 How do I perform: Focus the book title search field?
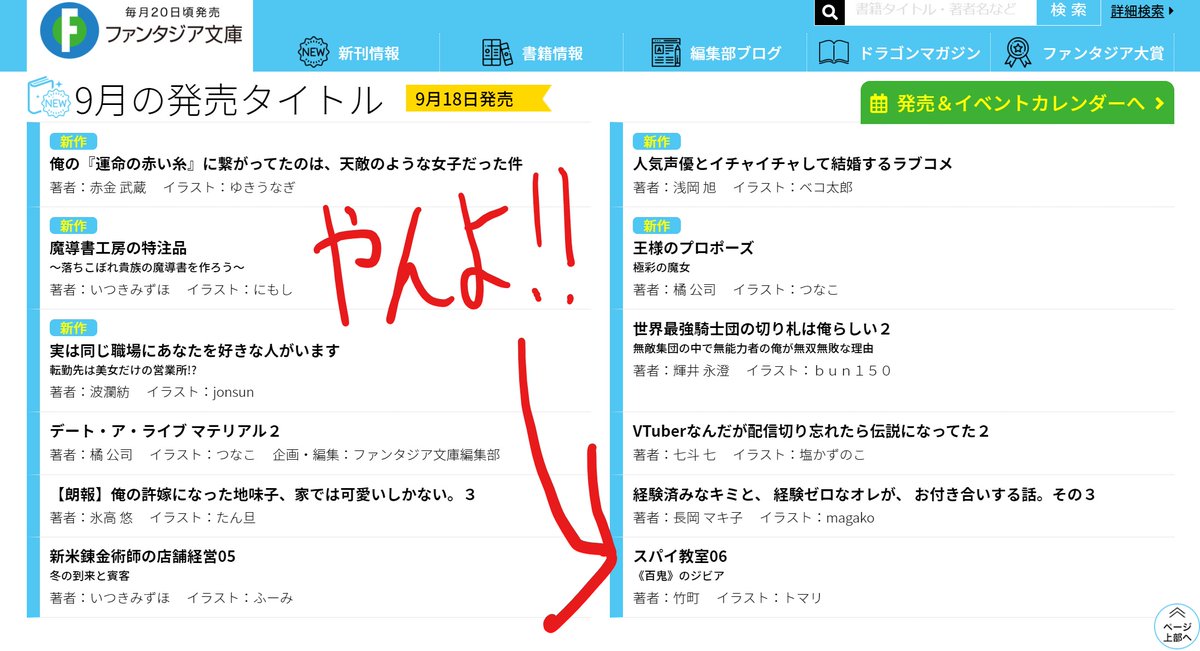click(940, 11)
